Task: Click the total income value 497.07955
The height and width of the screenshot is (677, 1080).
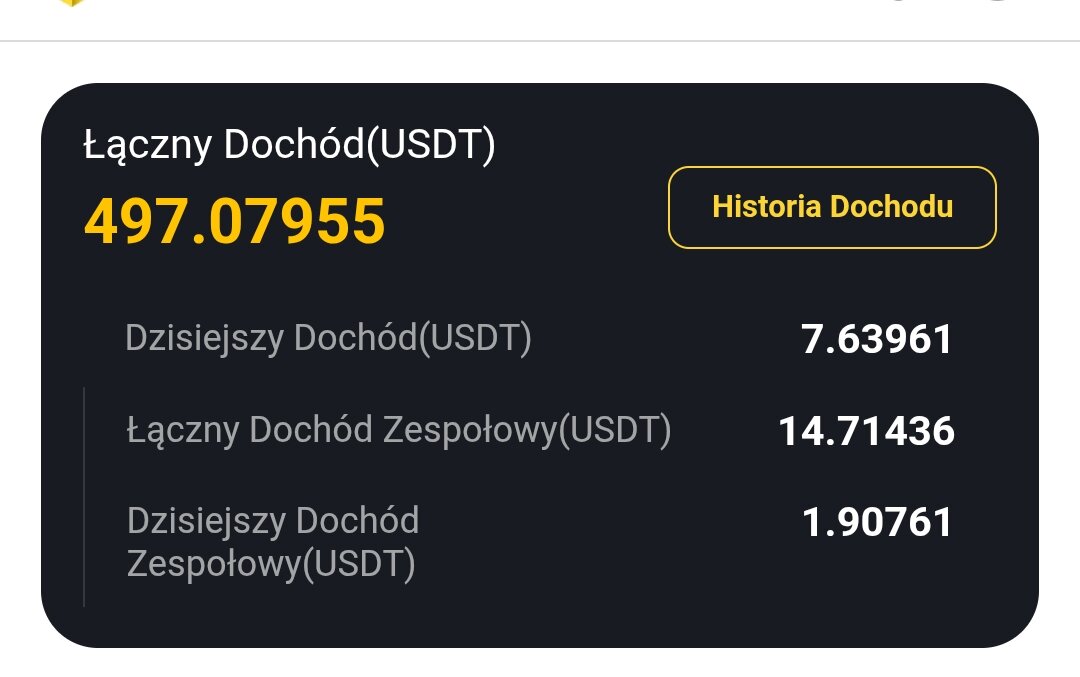Action: [x=235, y=221]
